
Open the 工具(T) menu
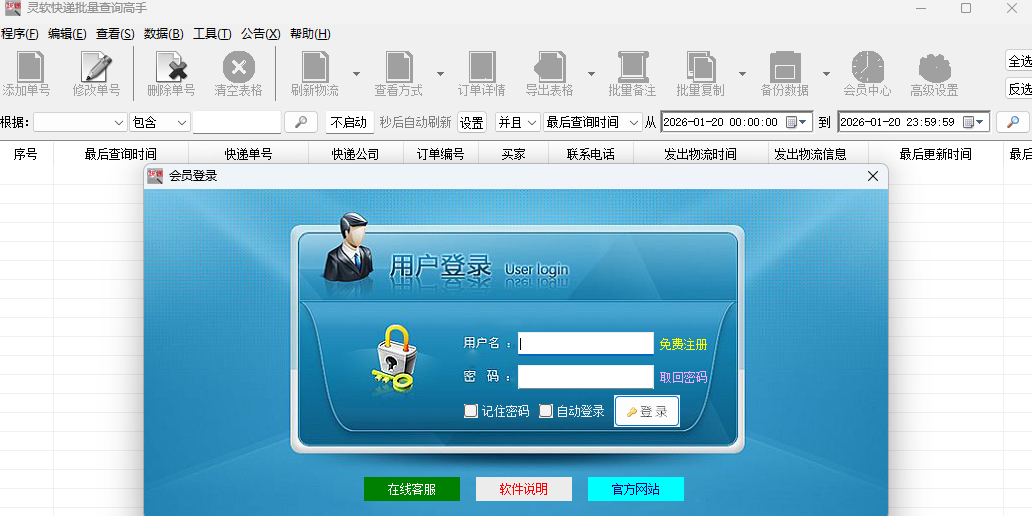click(211, 34)
